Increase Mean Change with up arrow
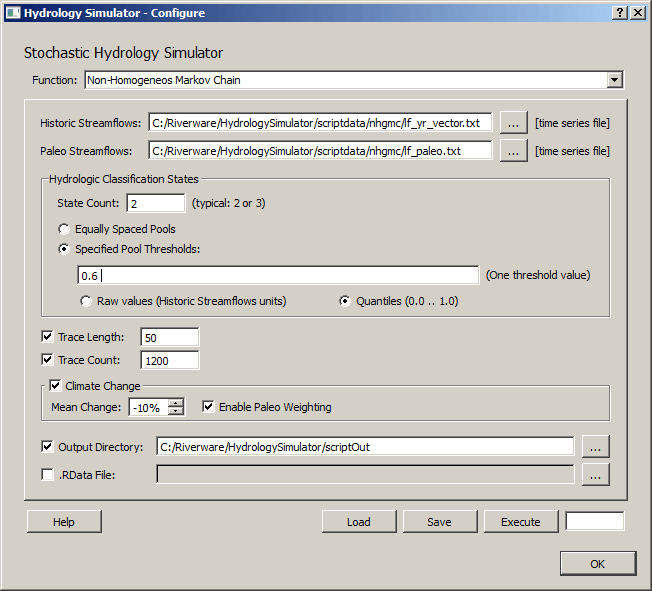This screenshot has height=591, width=652. tap(176, 403)
